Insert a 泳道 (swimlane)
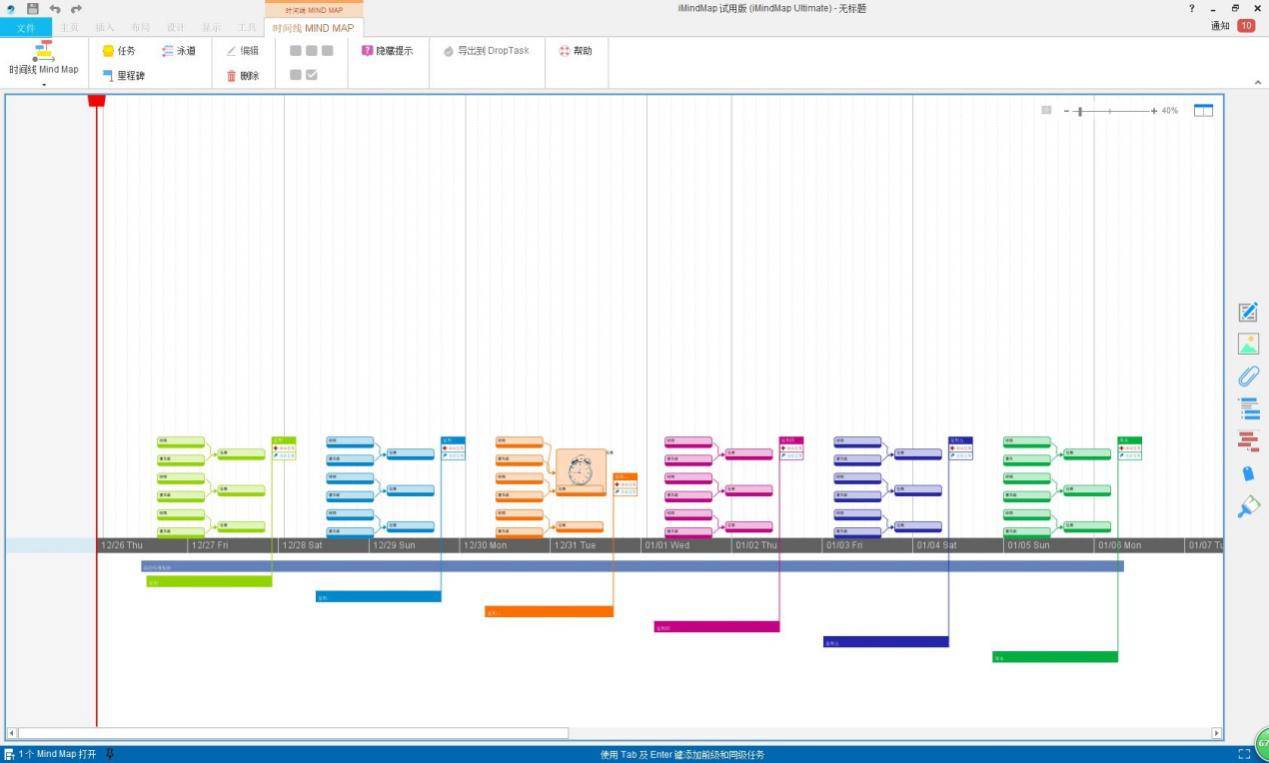Viewport: 1269px width, 763px height. (179, 51)
